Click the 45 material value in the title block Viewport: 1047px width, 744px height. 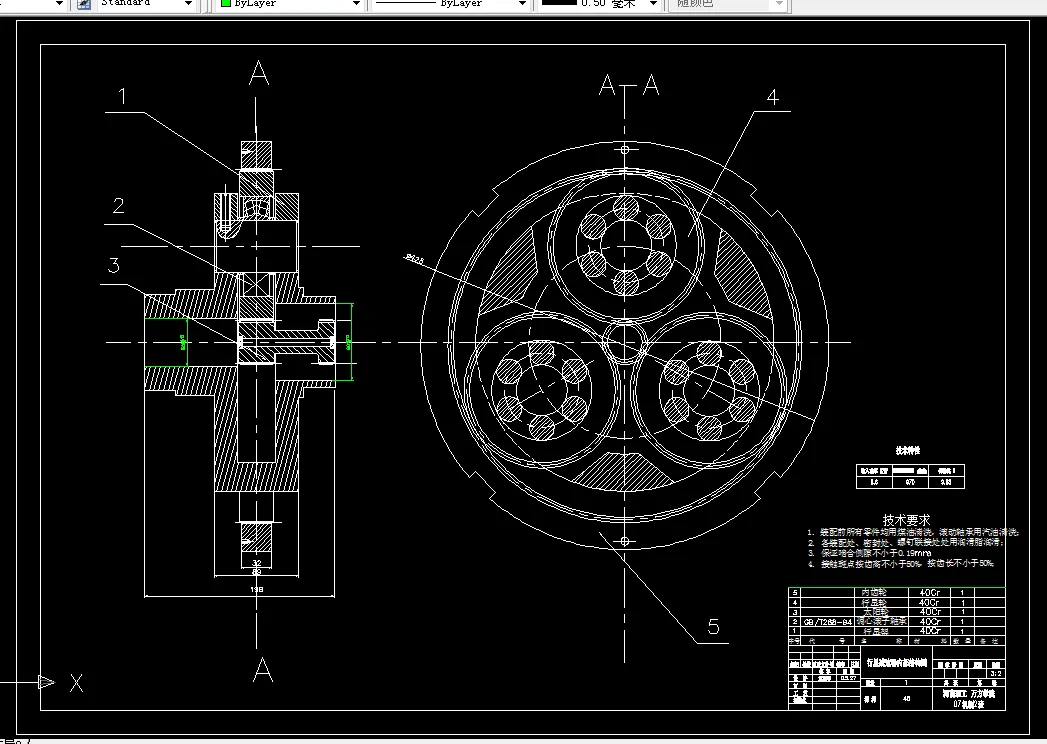(906, 699)
